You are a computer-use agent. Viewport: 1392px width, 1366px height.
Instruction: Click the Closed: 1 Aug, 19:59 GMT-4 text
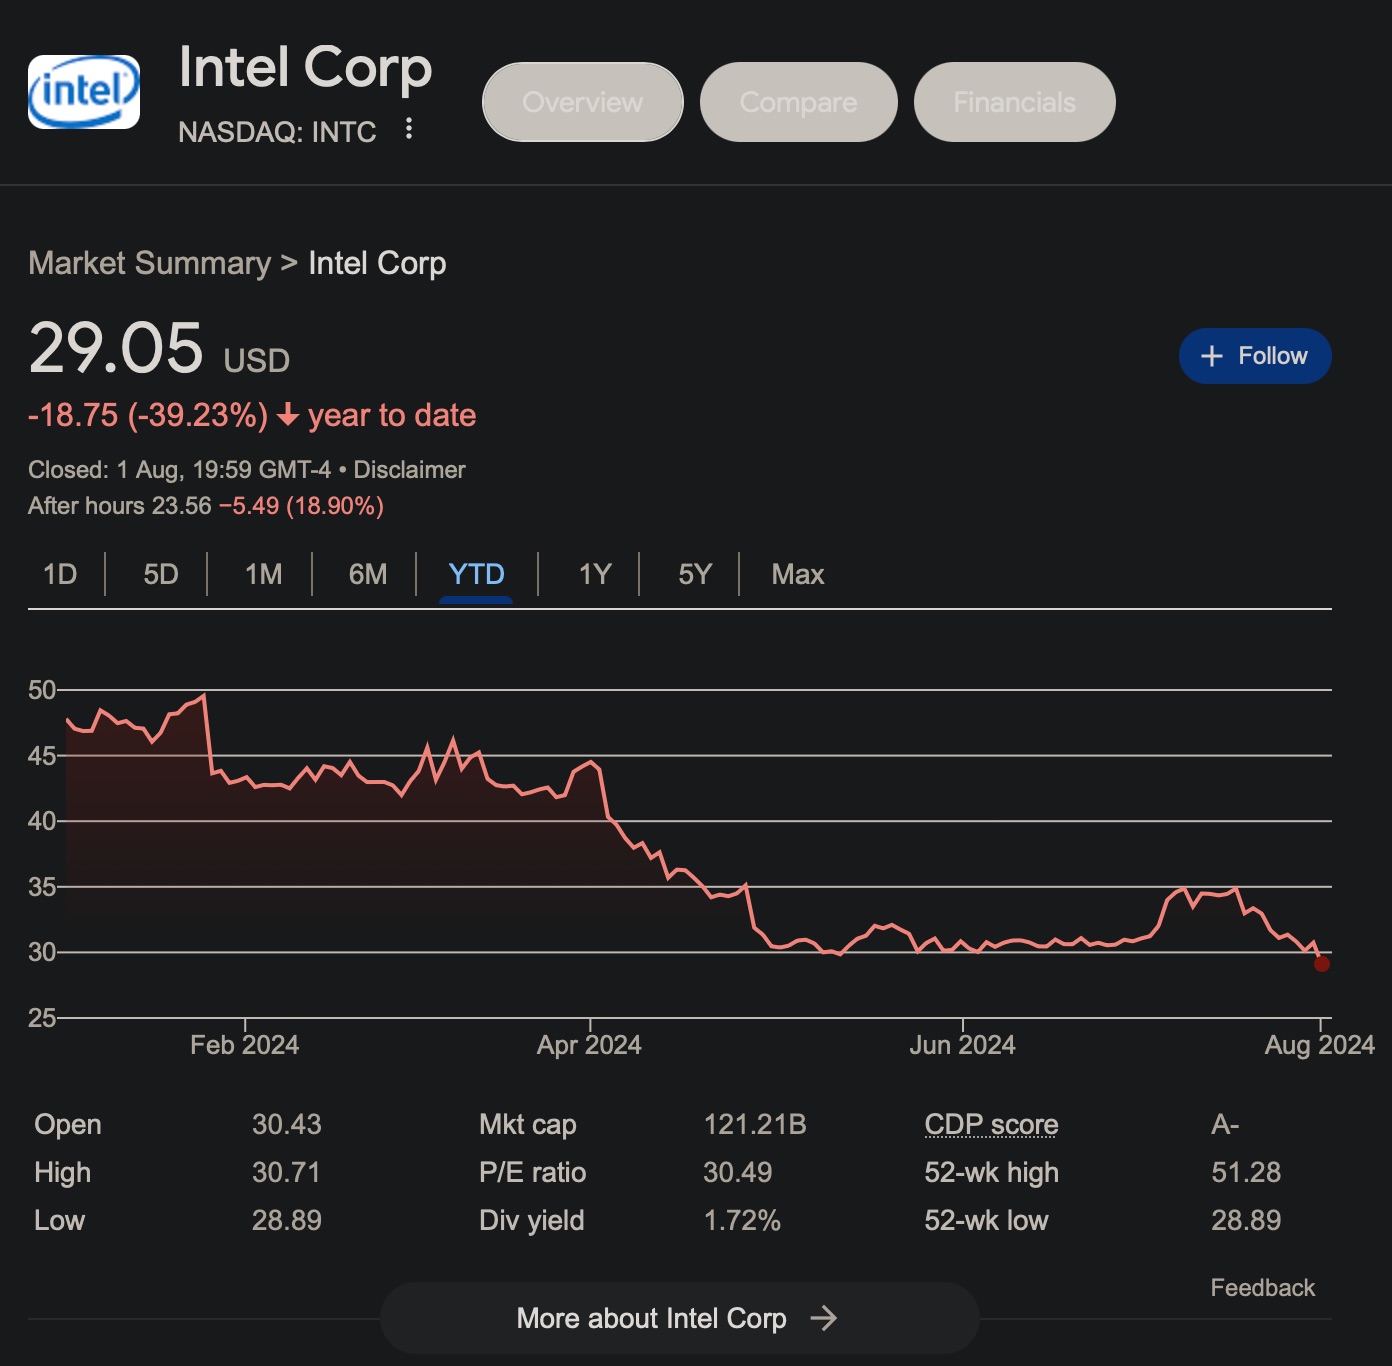pyautogui.click(x=179, y=470)
